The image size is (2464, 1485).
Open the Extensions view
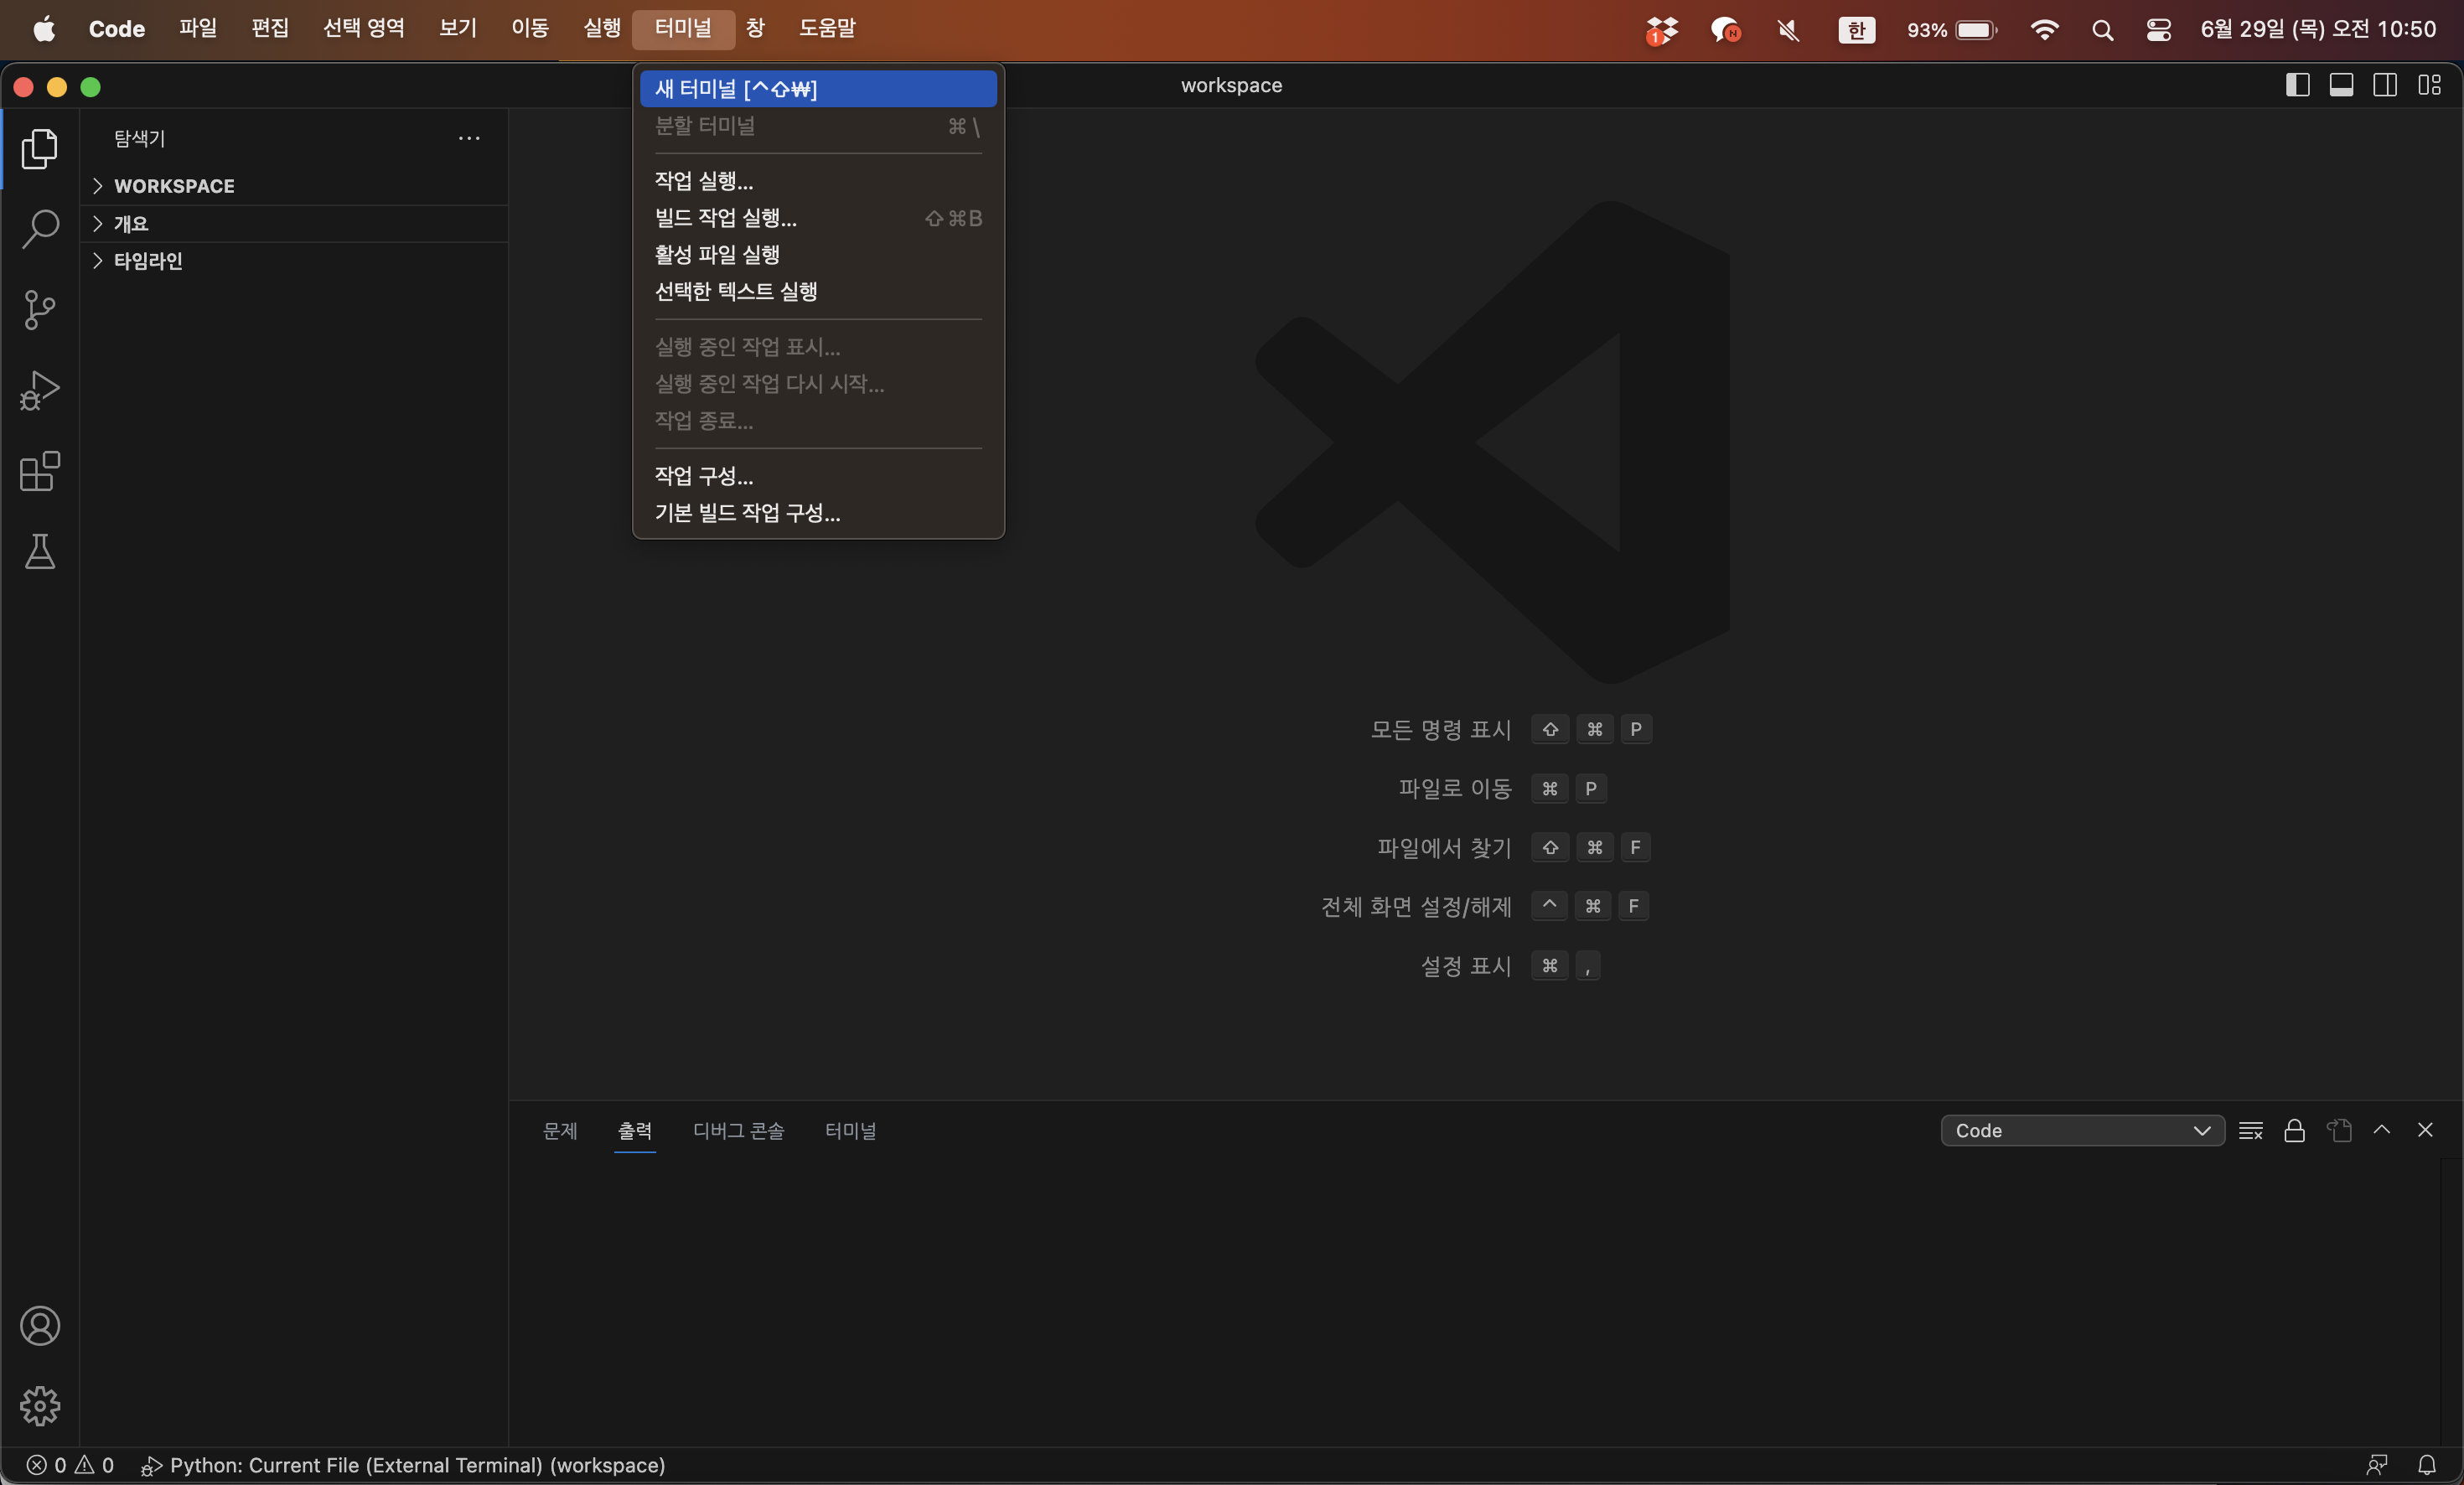[x=40, y=471]
